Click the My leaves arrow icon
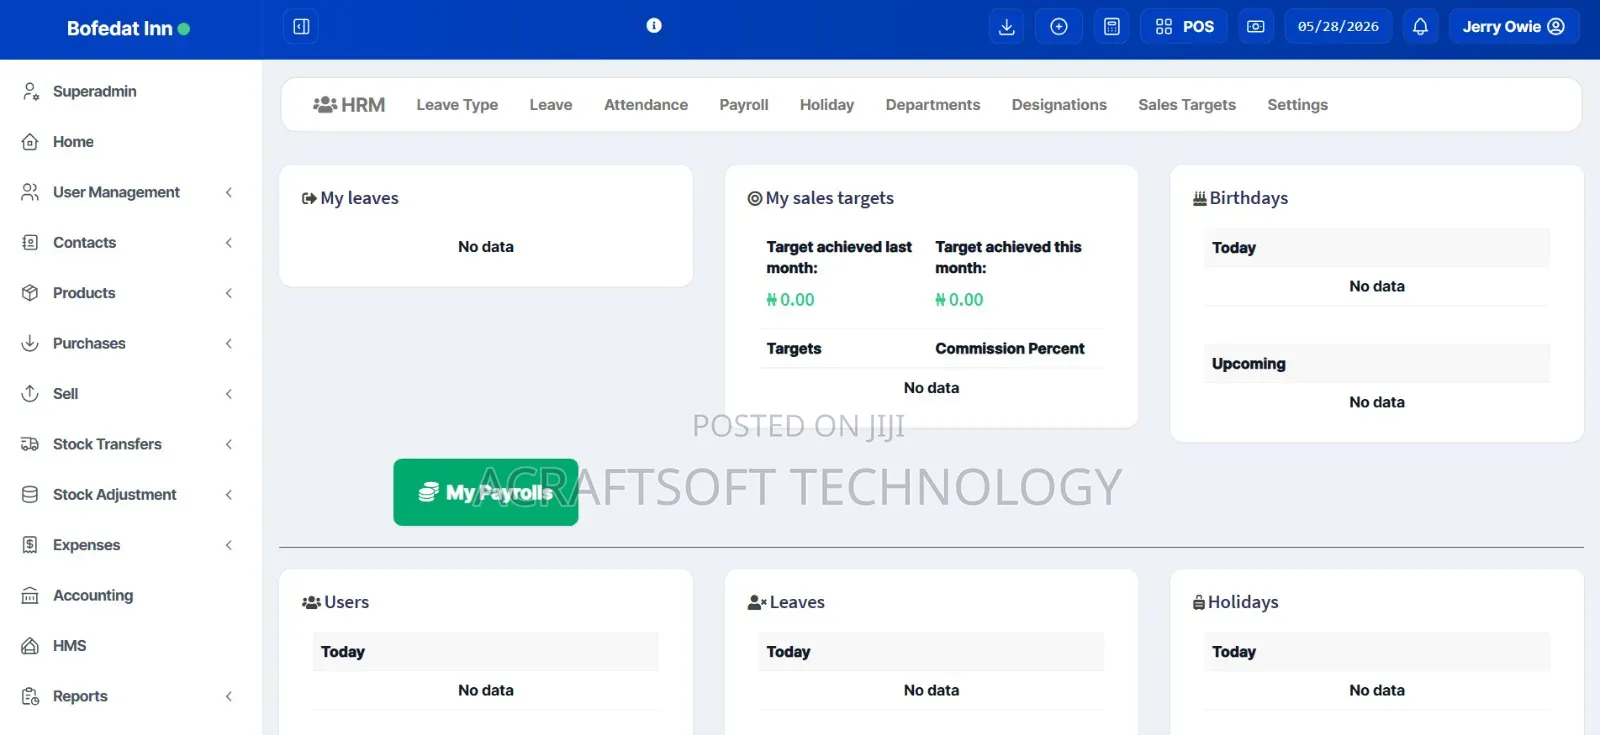This screenshot has height=735, width=1600. point(309,199)
